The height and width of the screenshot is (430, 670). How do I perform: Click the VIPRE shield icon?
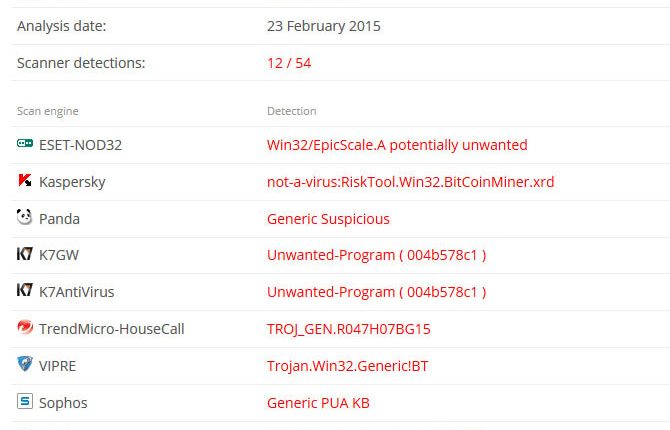tap(25, 365)
